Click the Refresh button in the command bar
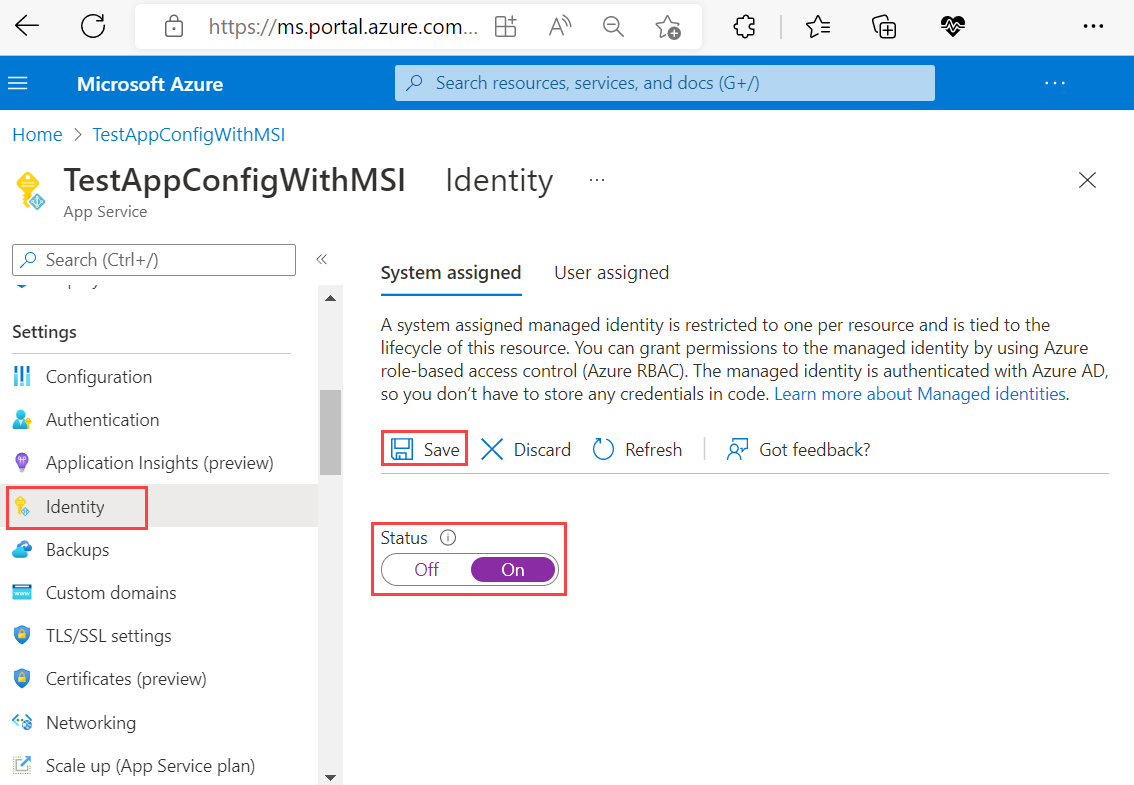Screen dimensions: 1134x785 (x=637, y=449)
